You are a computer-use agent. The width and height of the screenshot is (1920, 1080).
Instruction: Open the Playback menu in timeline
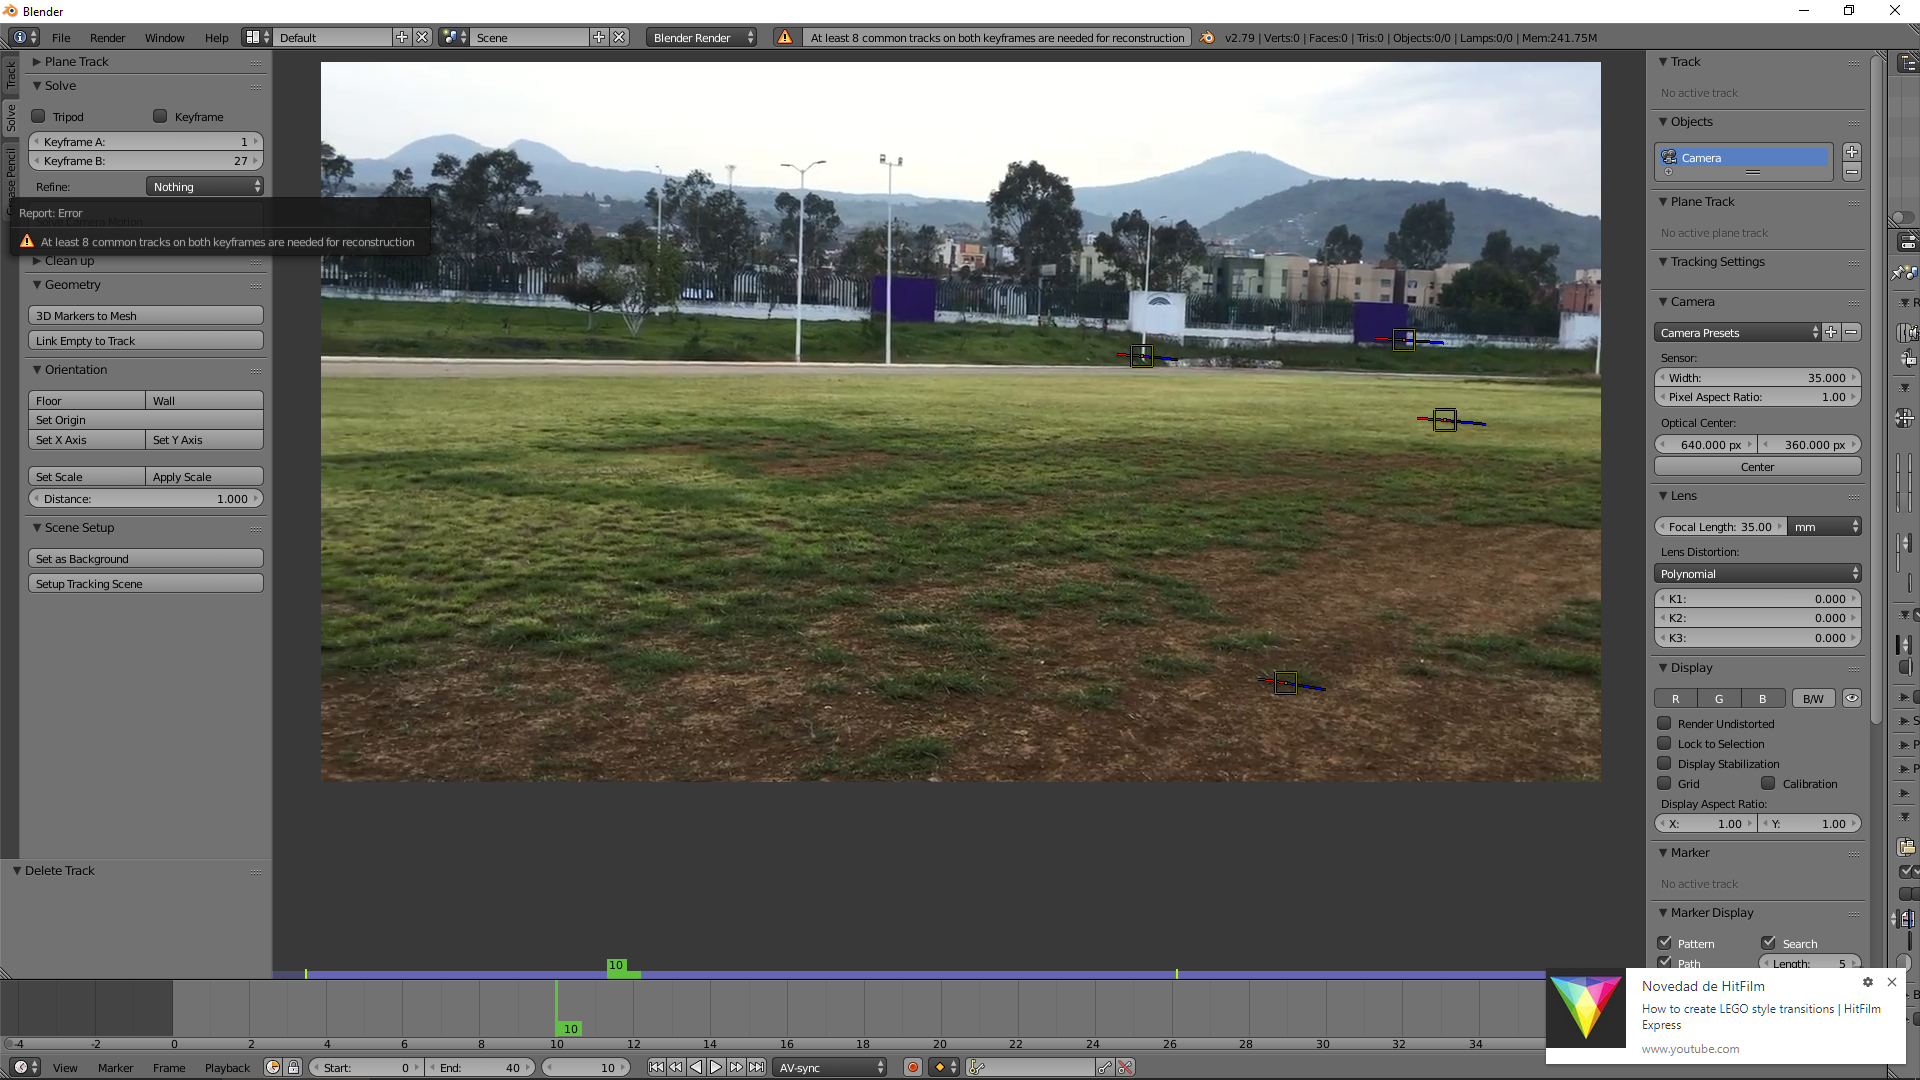(x=227, y=1067)
